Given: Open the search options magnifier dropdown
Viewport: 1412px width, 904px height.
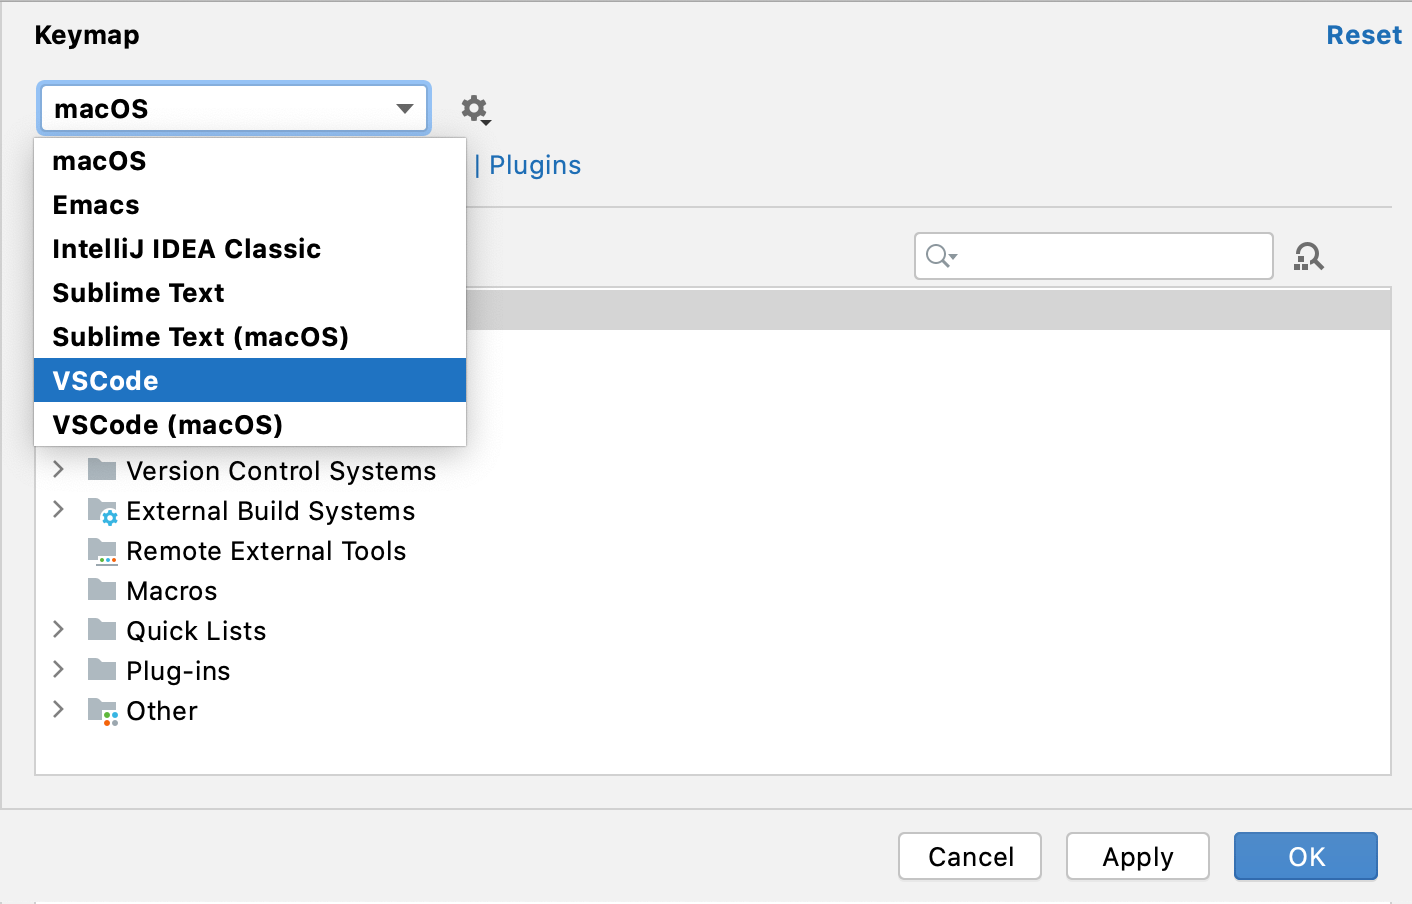Looking at the screenshot, I should coord(938,256).
